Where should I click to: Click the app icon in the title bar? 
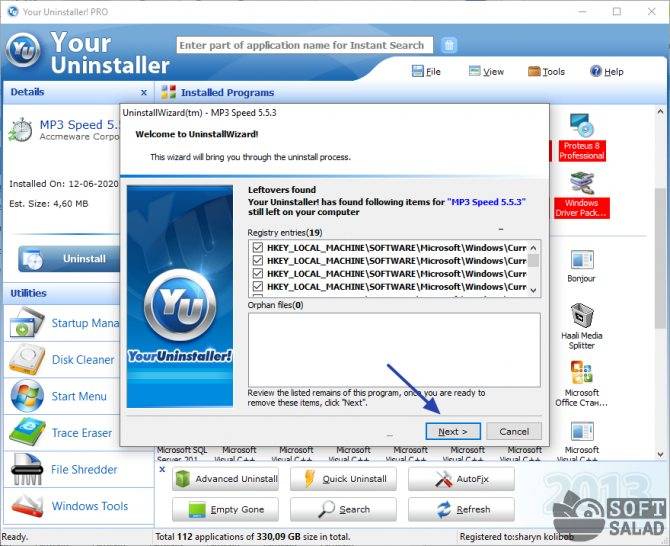coord(13,12)
